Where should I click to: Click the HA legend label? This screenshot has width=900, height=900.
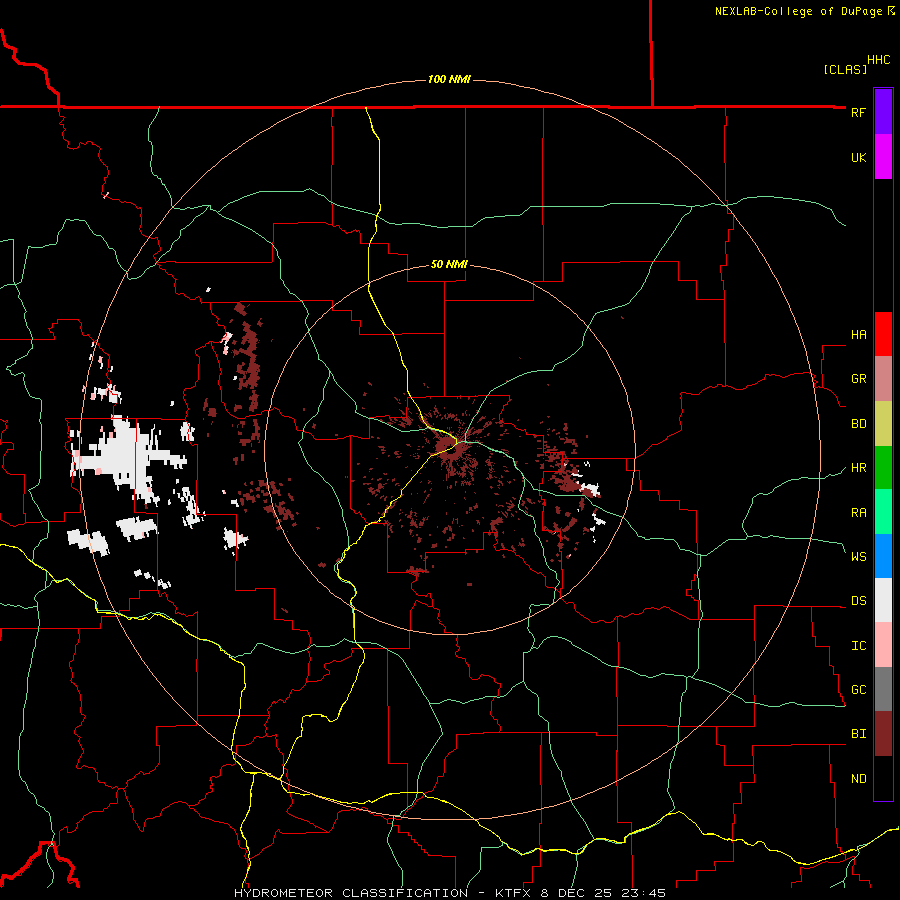[x=858, y=334]
